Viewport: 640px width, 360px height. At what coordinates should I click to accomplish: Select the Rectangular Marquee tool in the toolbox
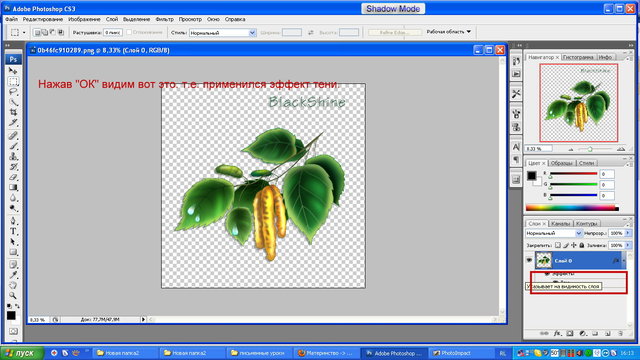13,81
